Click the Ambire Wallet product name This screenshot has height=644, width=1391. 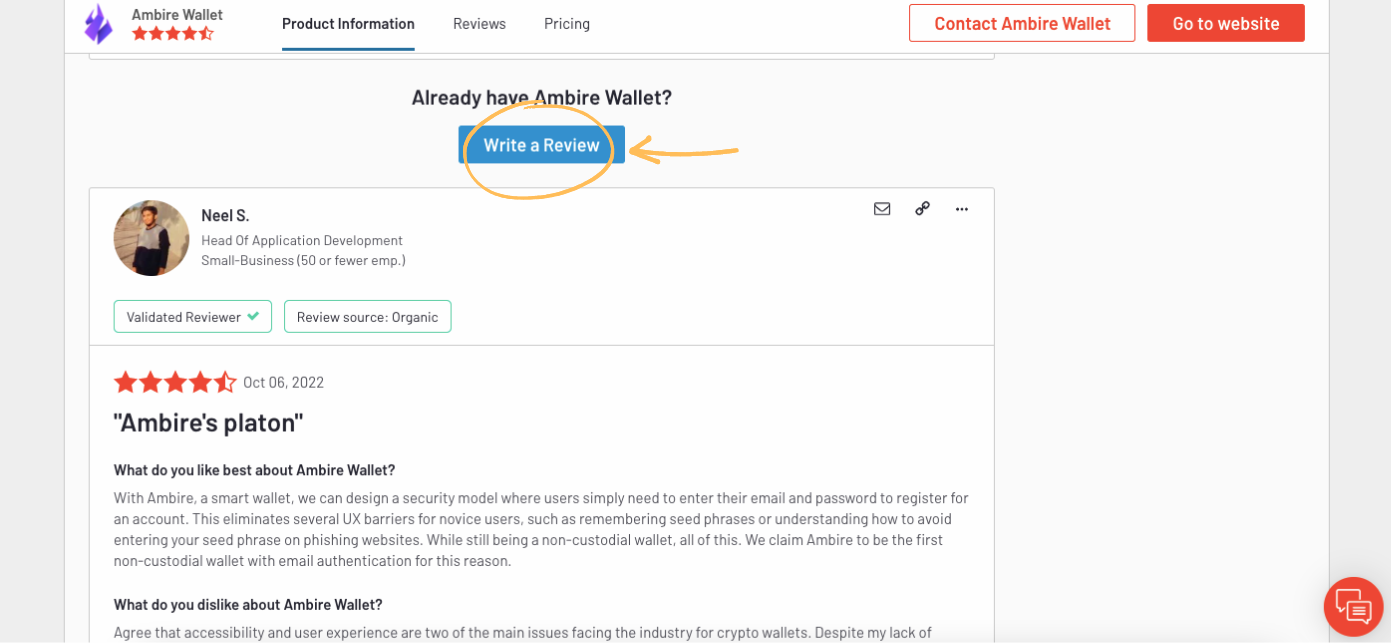[x=177, y=14]
